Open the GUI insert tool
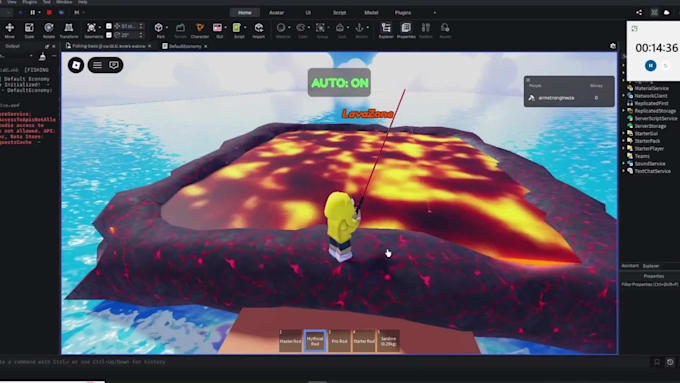 click(x=217, y=29)
